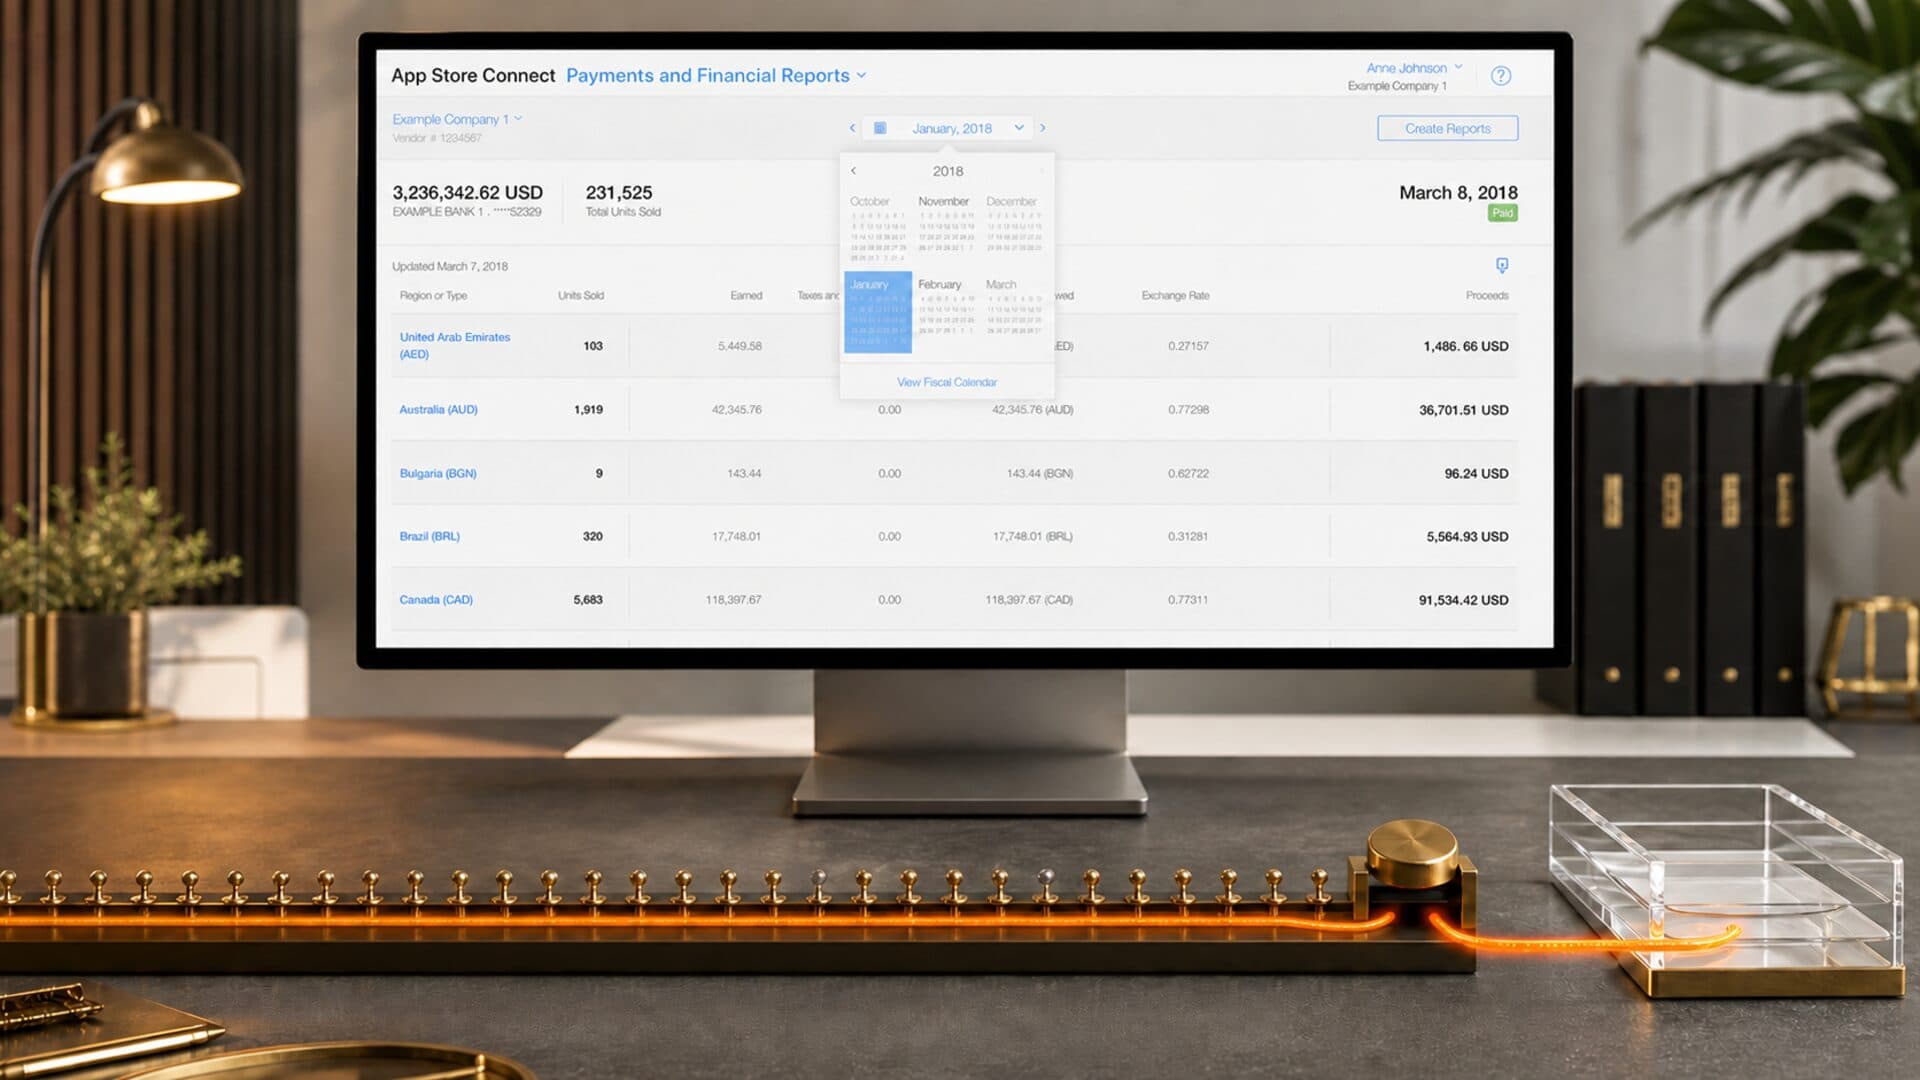Click the 143.44 (BGN) owed amount

[x=1039, y=473]
